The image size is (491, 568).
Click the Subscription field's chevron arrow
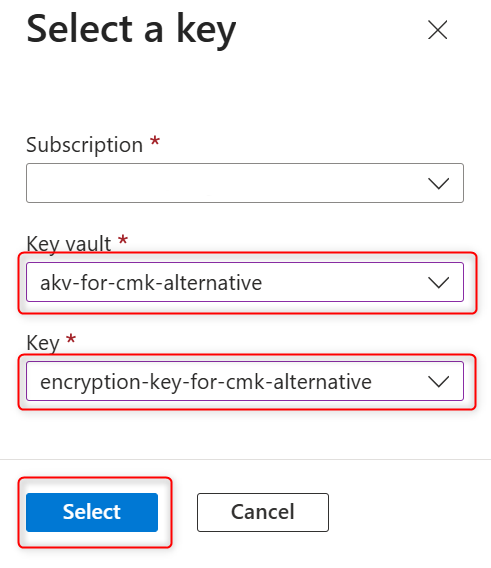click(438, 183)
